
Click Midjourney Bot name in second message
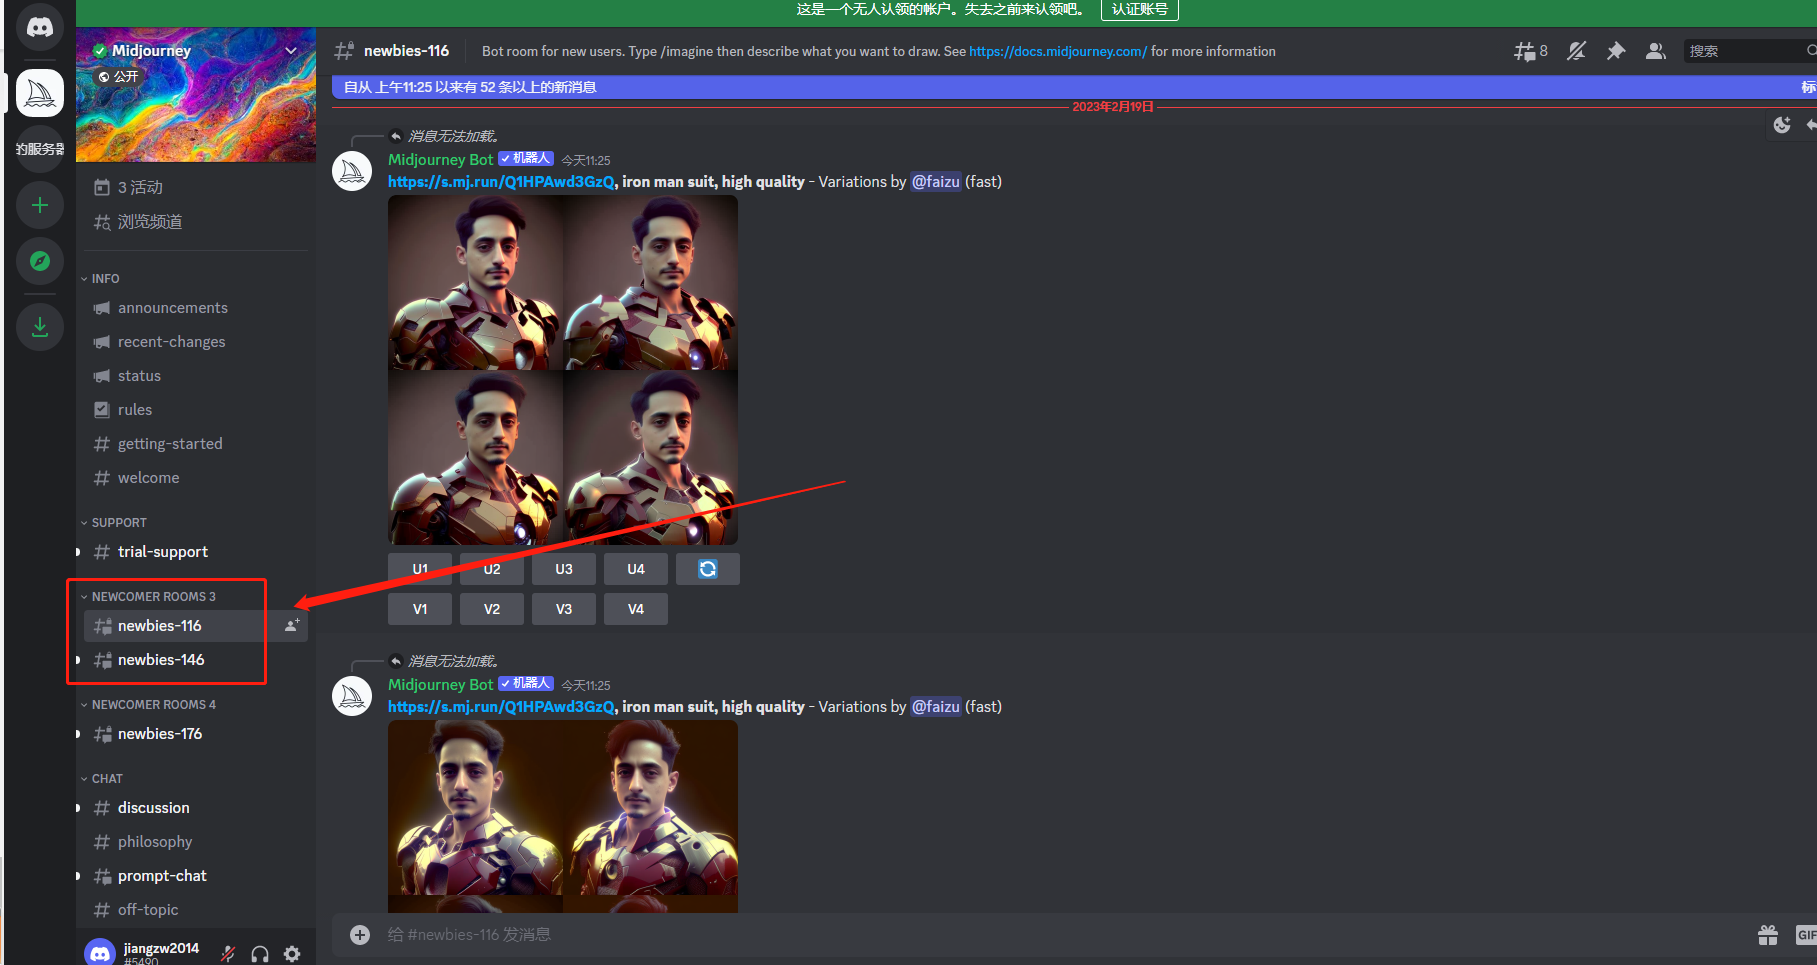pyautogui.click(x=441, y=685)
